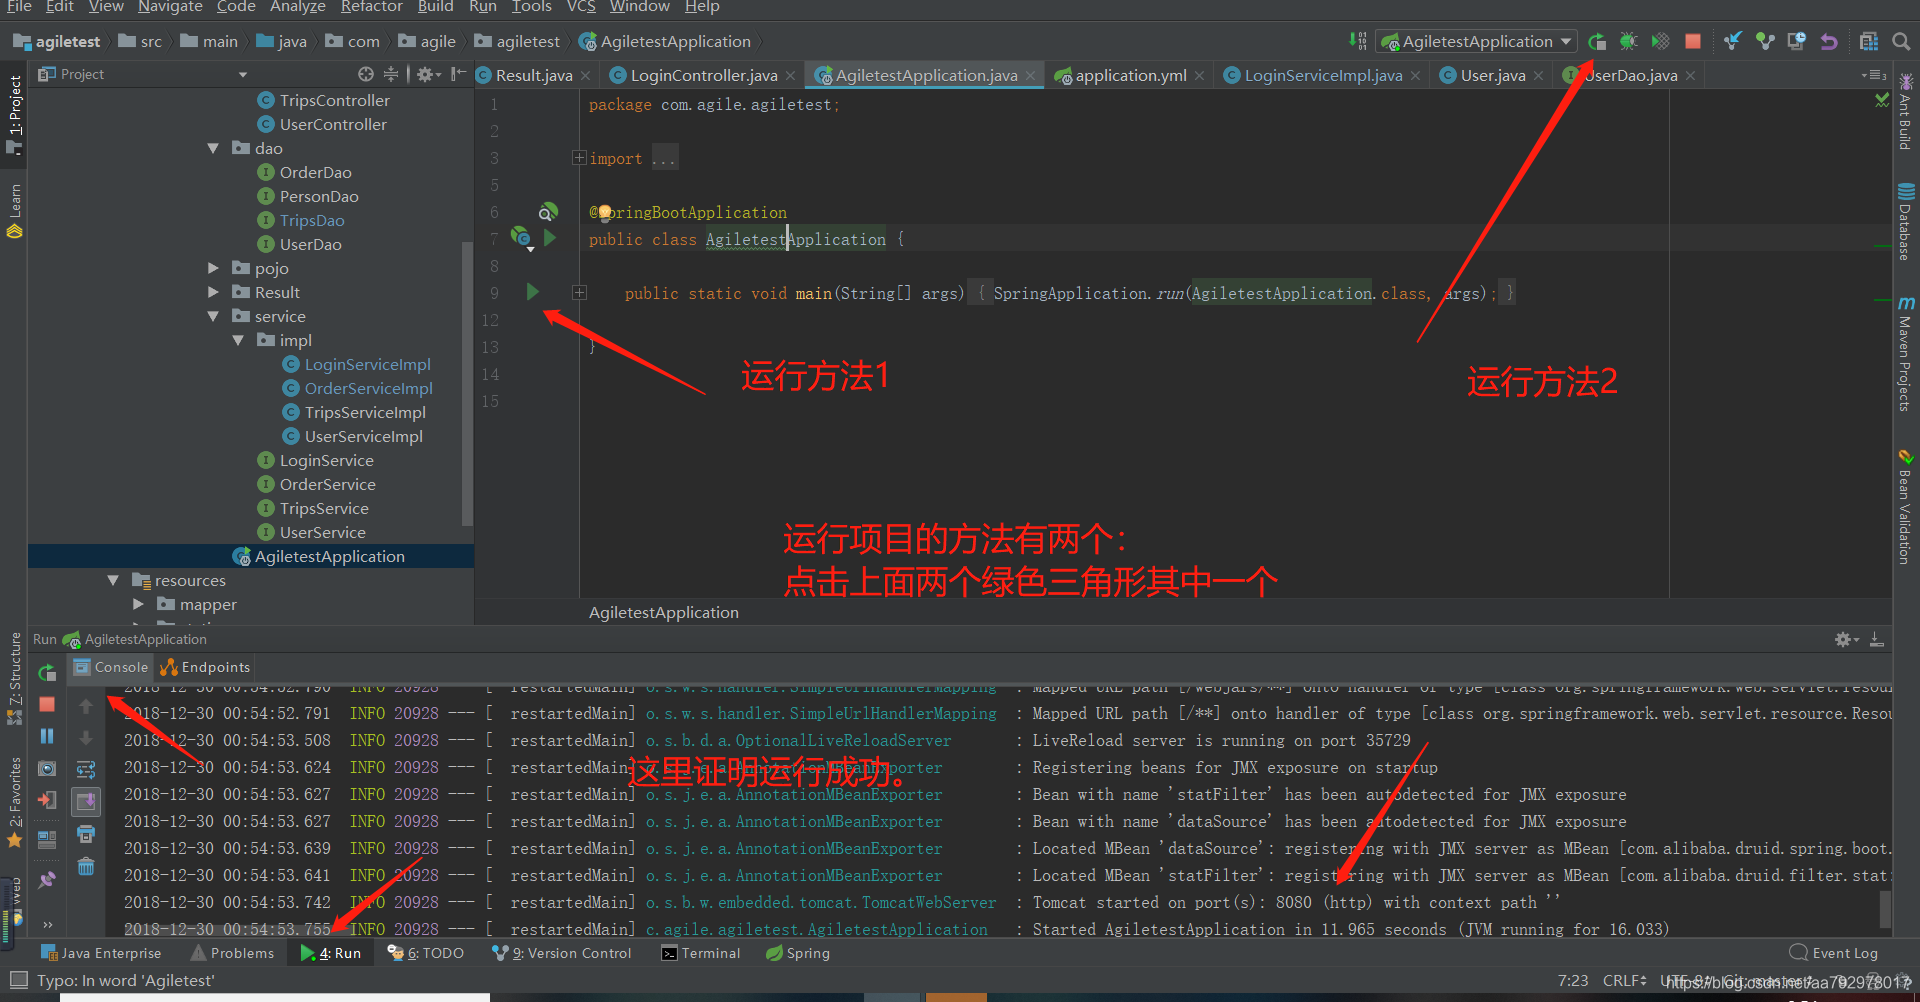Expand the Result folder

213,292
